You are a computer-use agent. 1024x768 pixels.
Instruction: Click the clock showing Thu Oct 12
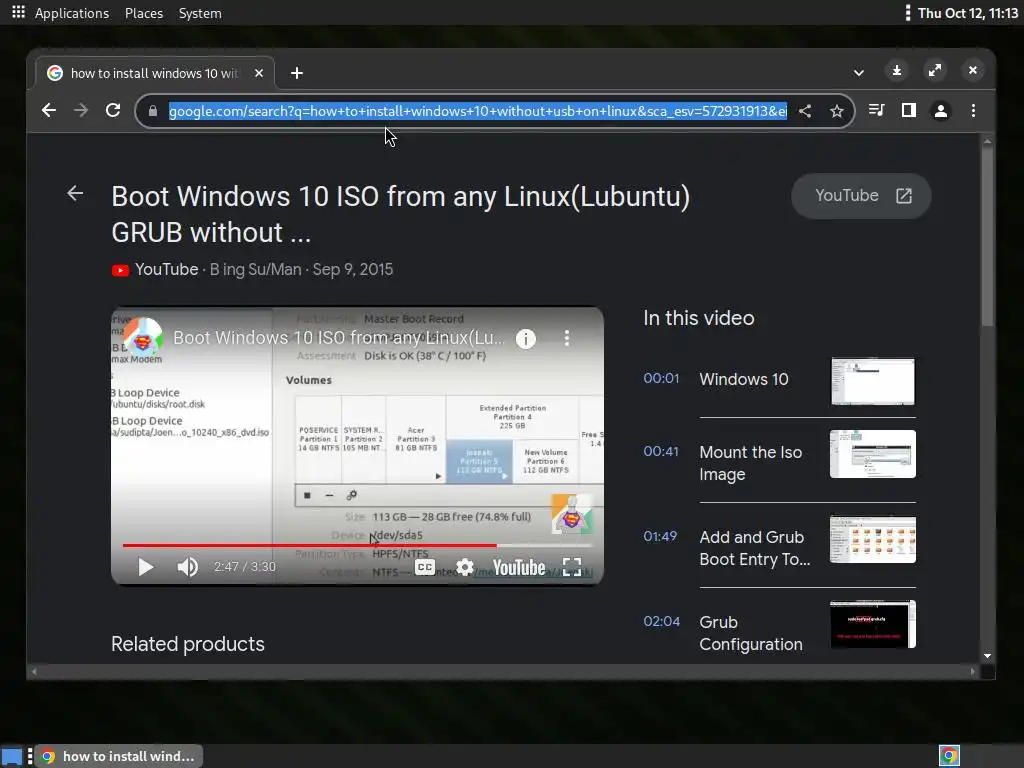pyautogui.click(x=967, y=13)
